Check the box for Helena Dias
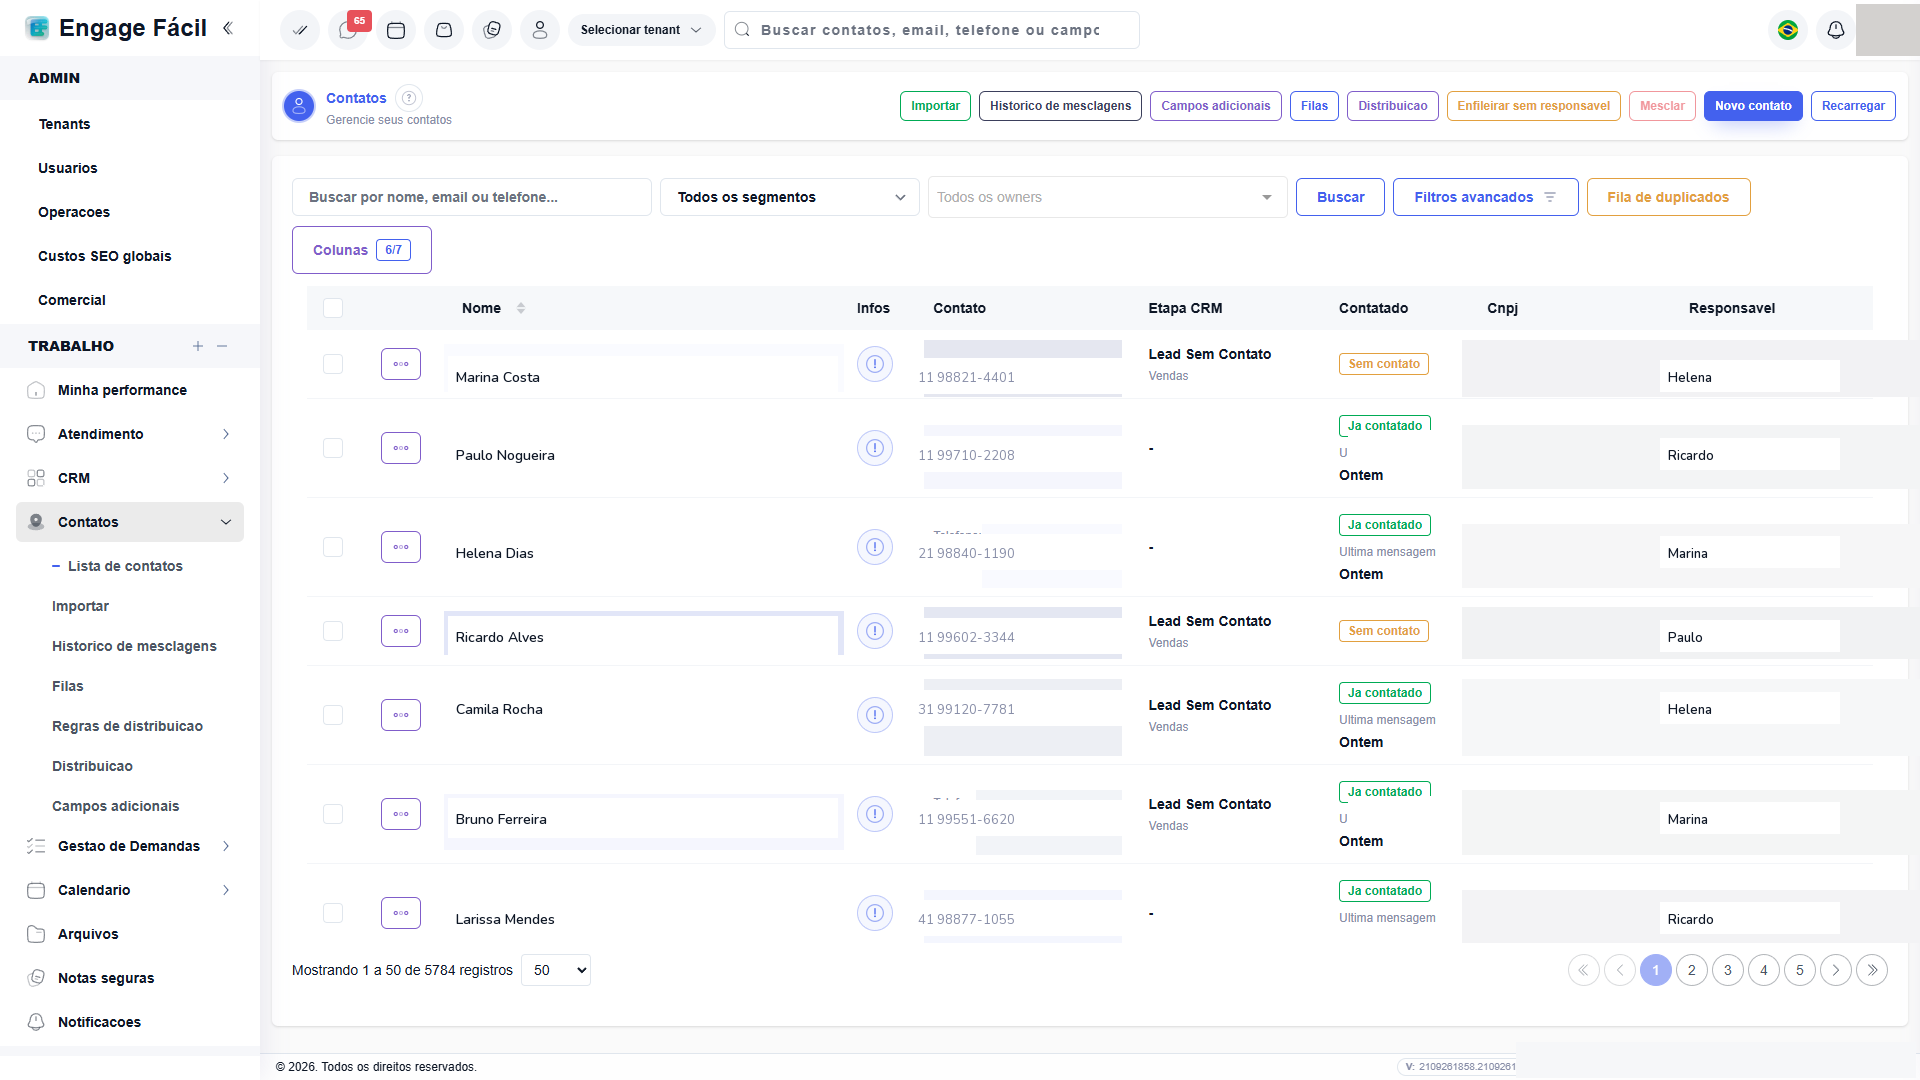 (333, 547)
